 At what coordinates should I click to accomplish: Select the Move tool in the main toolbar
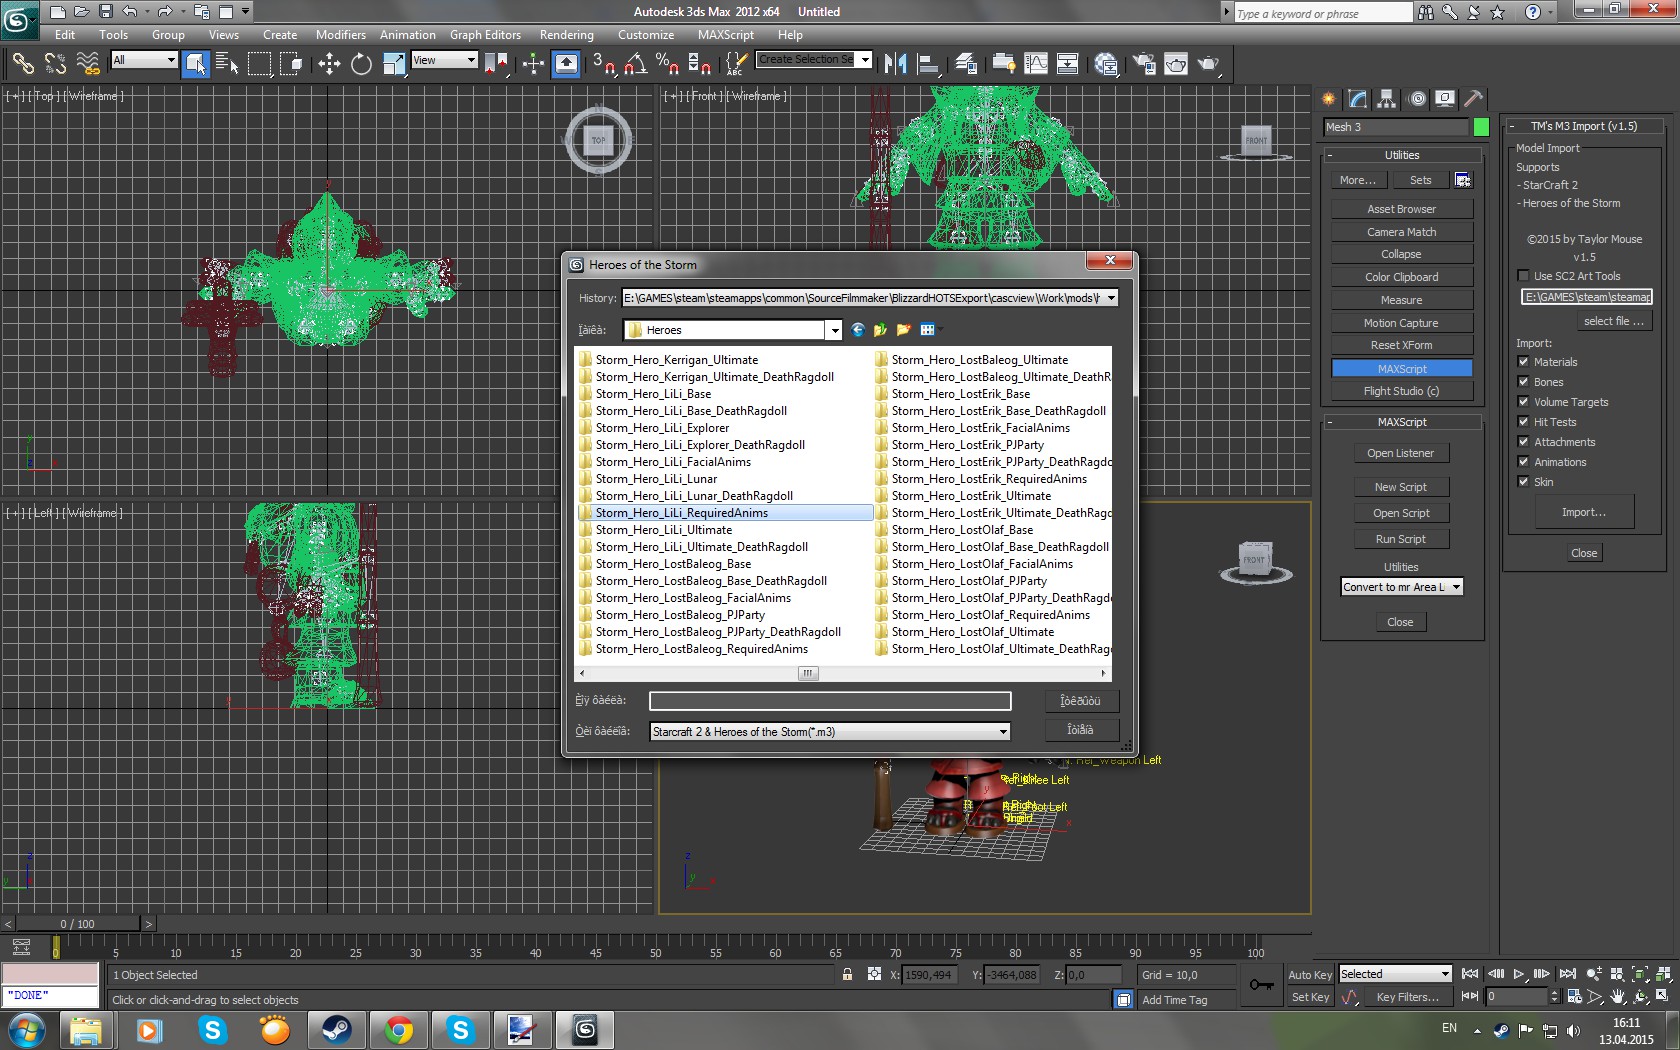tap(329, 65)
